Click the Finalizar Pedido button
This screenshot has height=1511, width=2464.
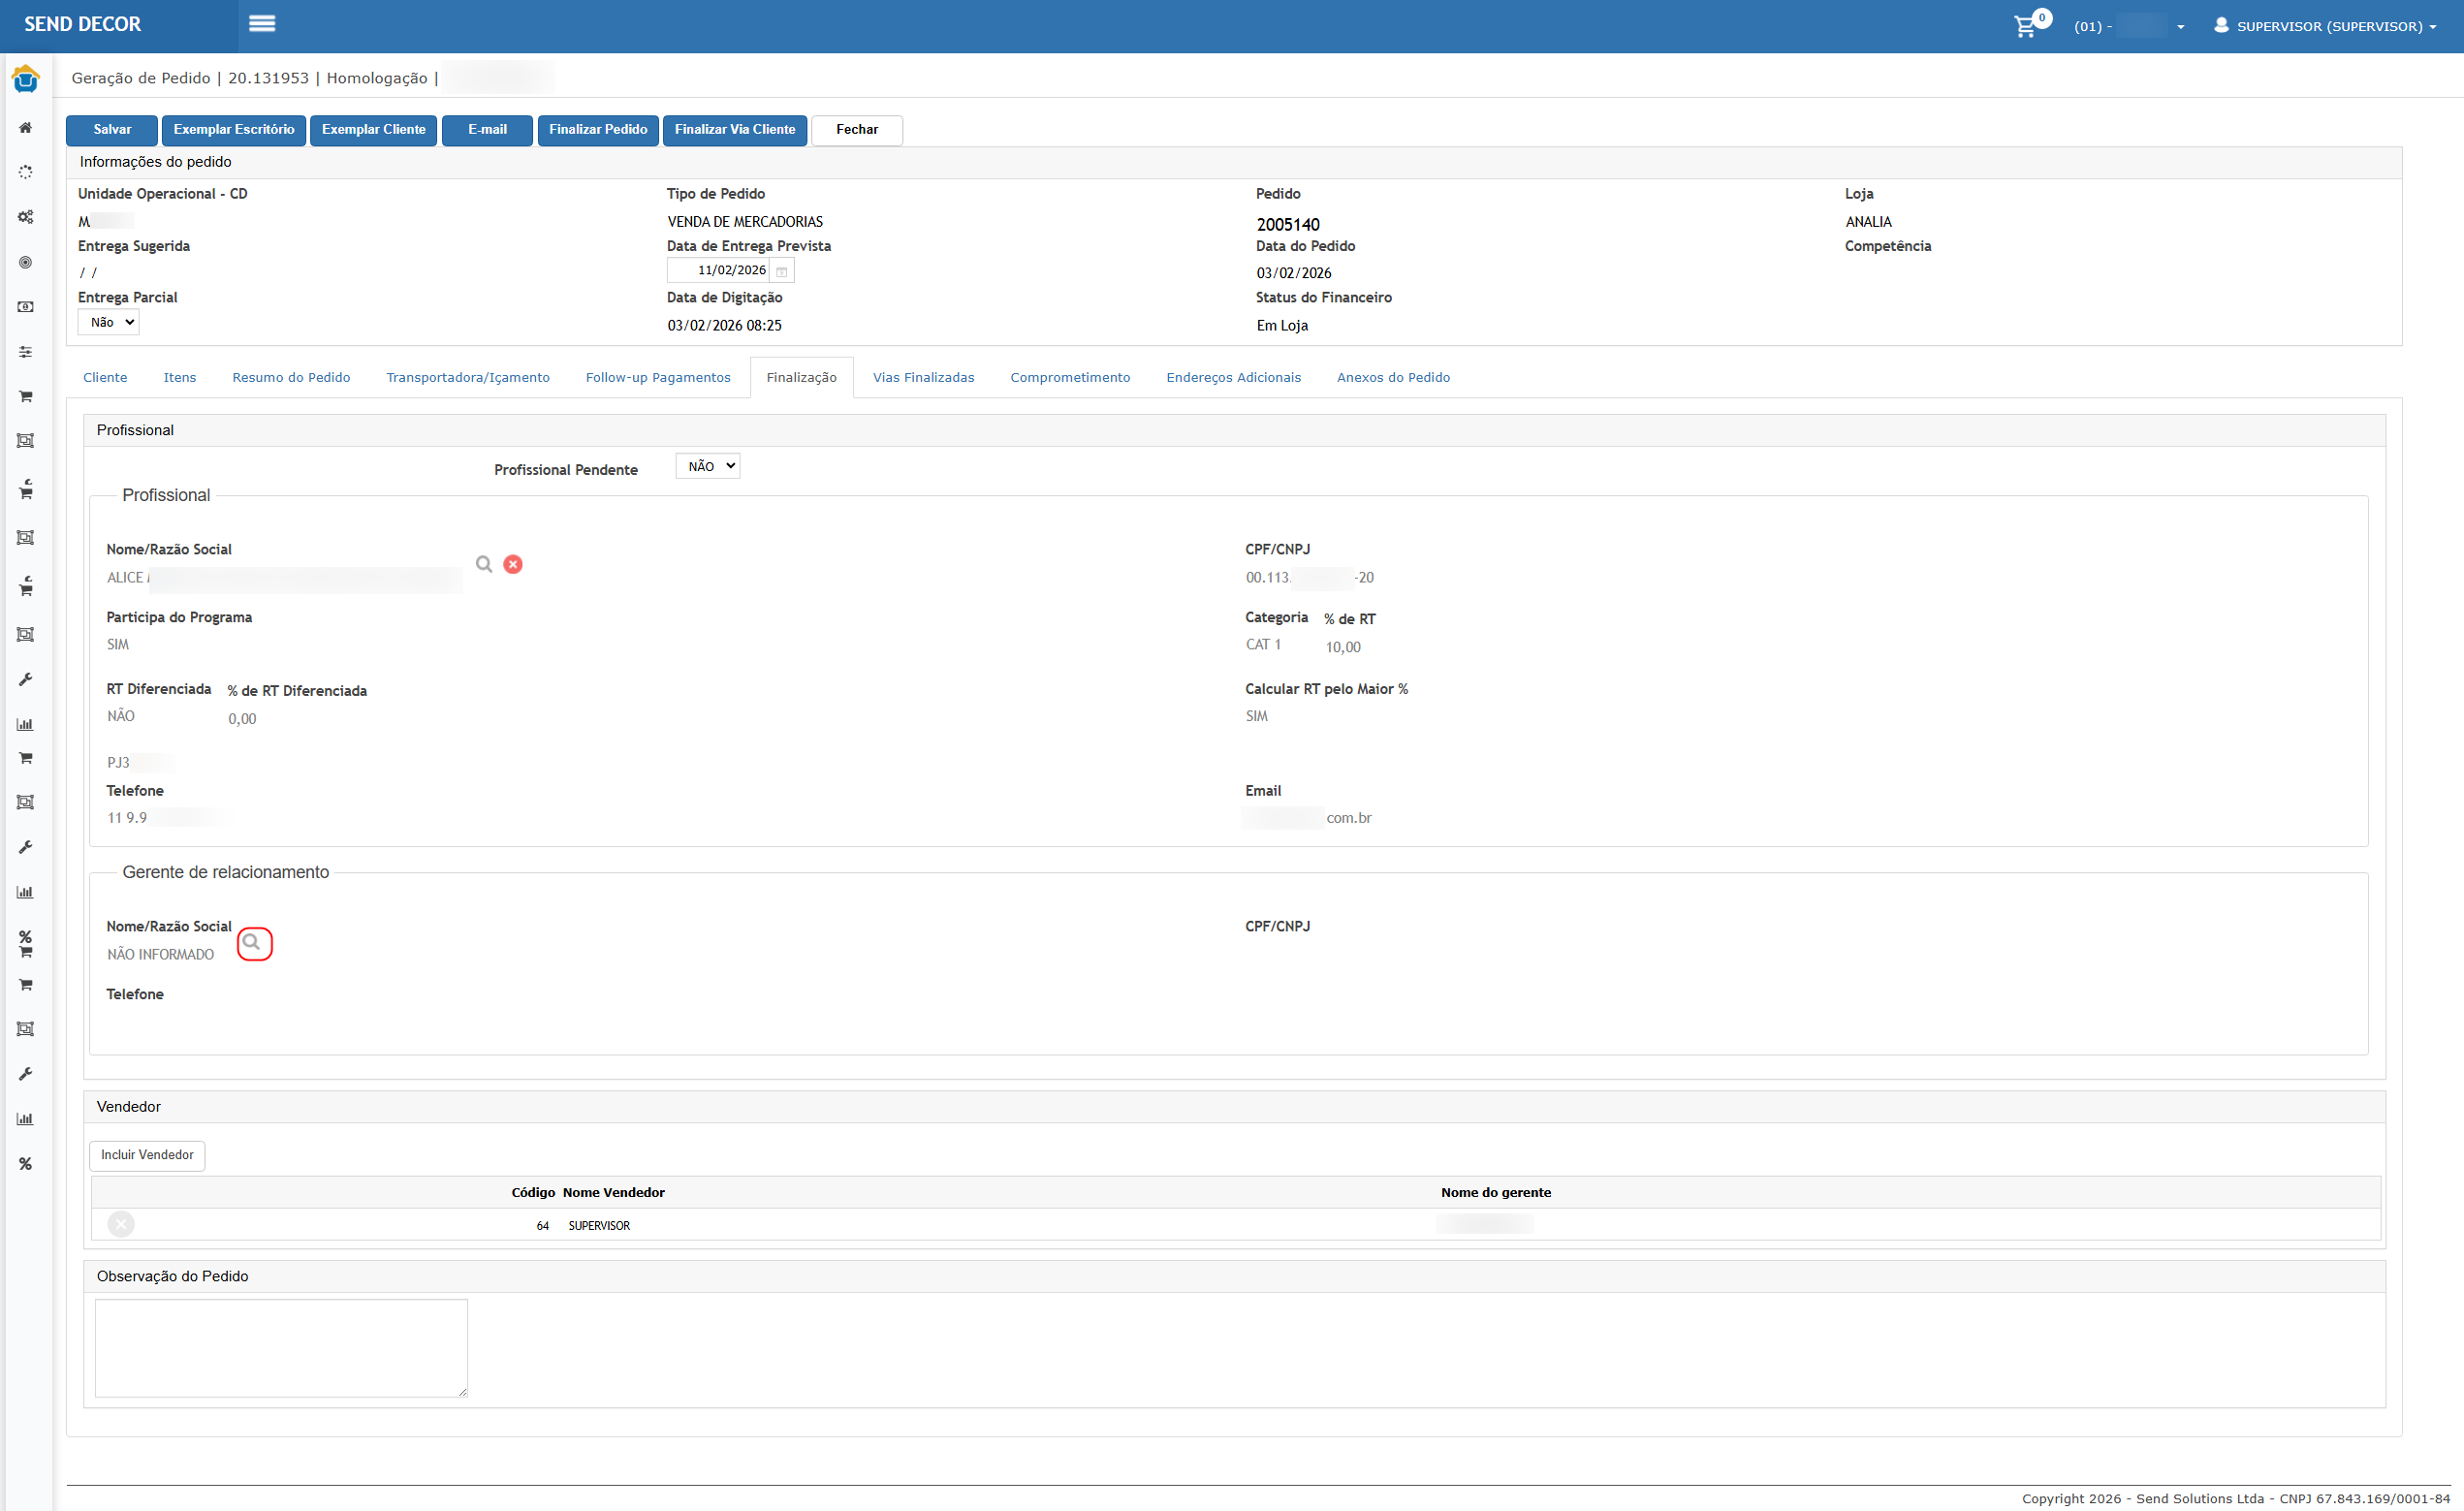598,130
